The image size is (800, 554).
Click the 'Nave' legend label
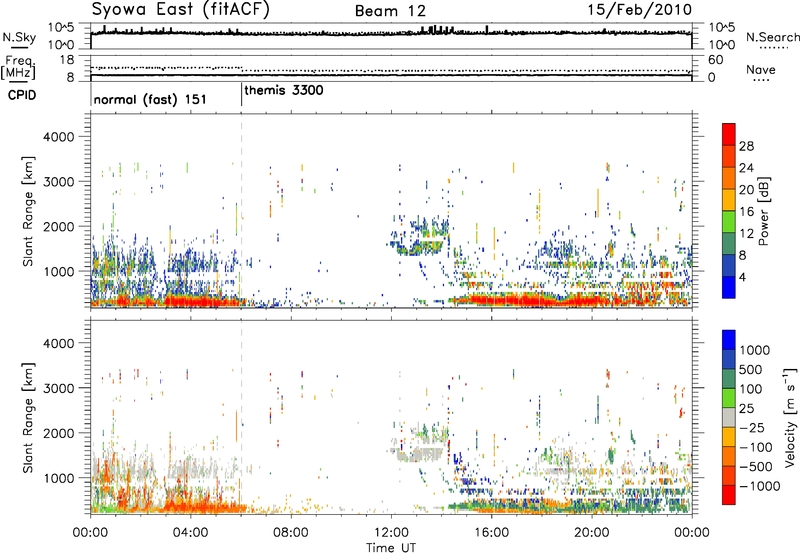[761, 70]
